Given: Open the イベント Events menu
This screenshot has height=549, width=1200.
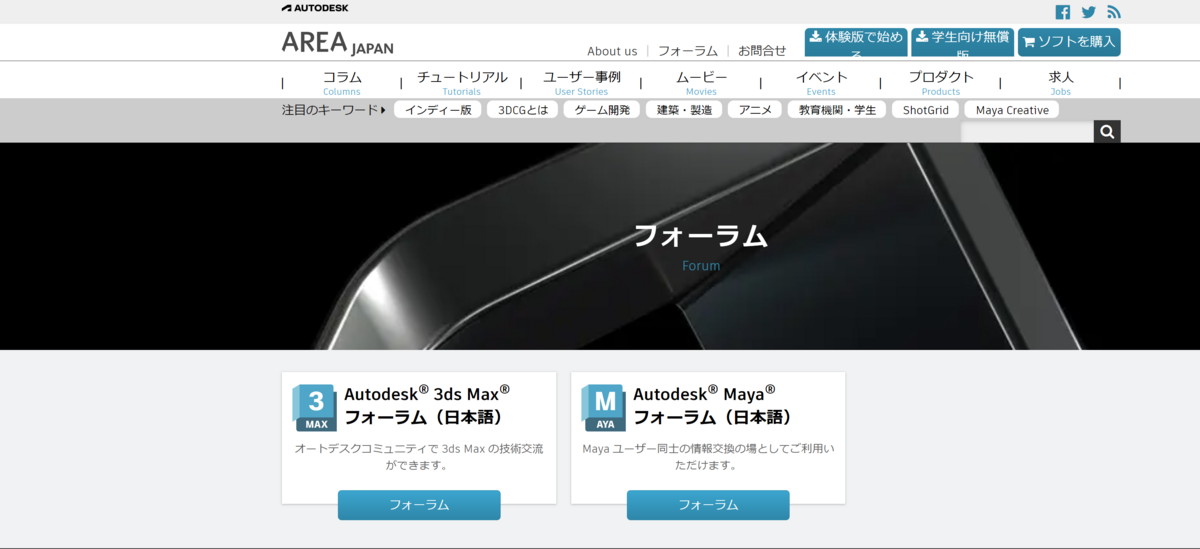Looking at the screenshot, I should [821, 82].
